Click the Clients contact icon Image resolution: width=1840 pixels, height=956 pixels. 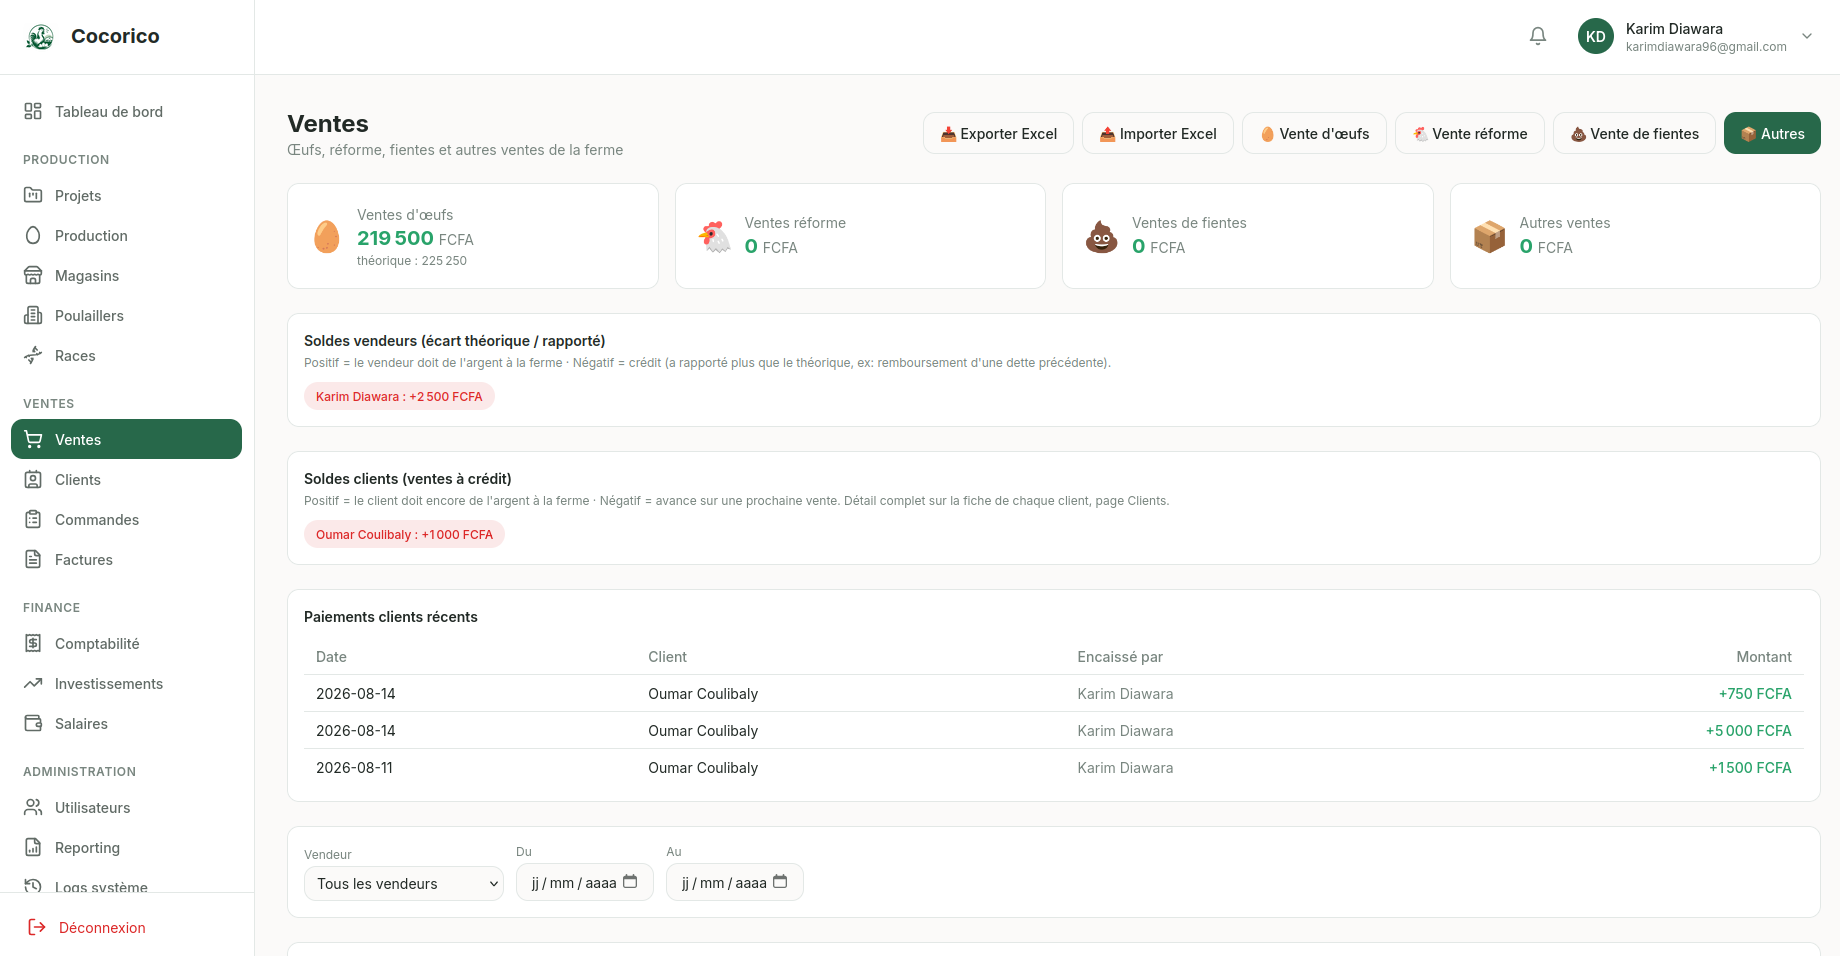coord(33,479)
